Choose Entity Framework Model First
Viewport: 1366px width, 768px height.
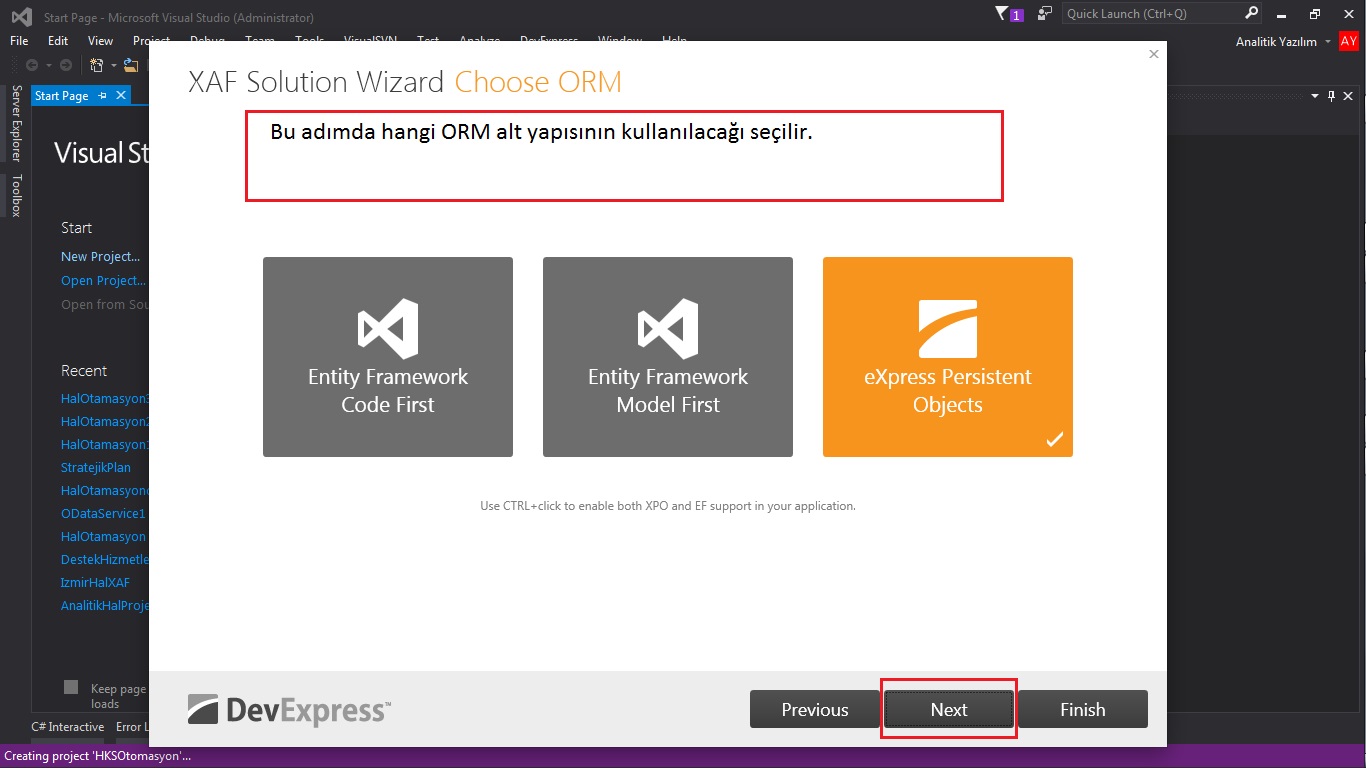(x=667, y=357)
